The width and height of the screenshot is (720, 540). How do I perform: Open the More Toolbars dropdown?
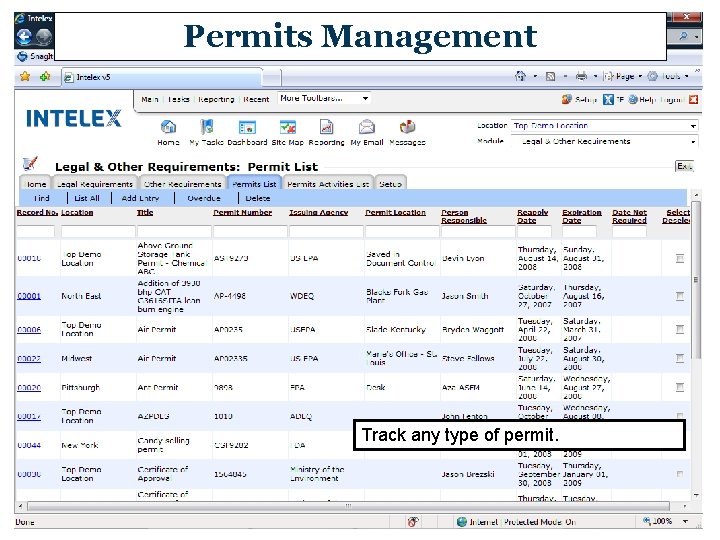(x=324, y=98)
